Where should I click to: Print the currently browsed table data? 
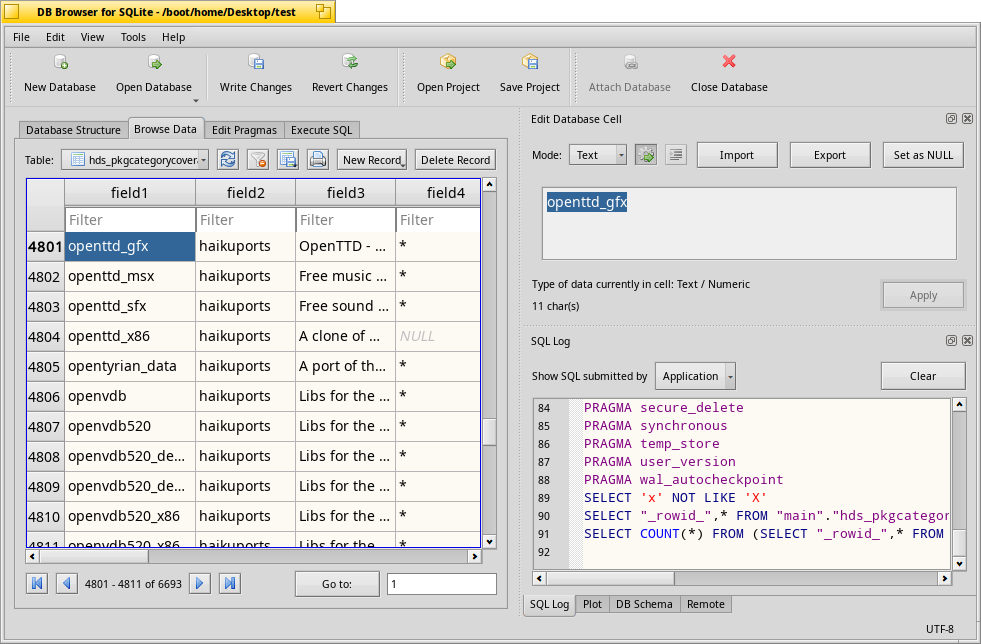318,160
